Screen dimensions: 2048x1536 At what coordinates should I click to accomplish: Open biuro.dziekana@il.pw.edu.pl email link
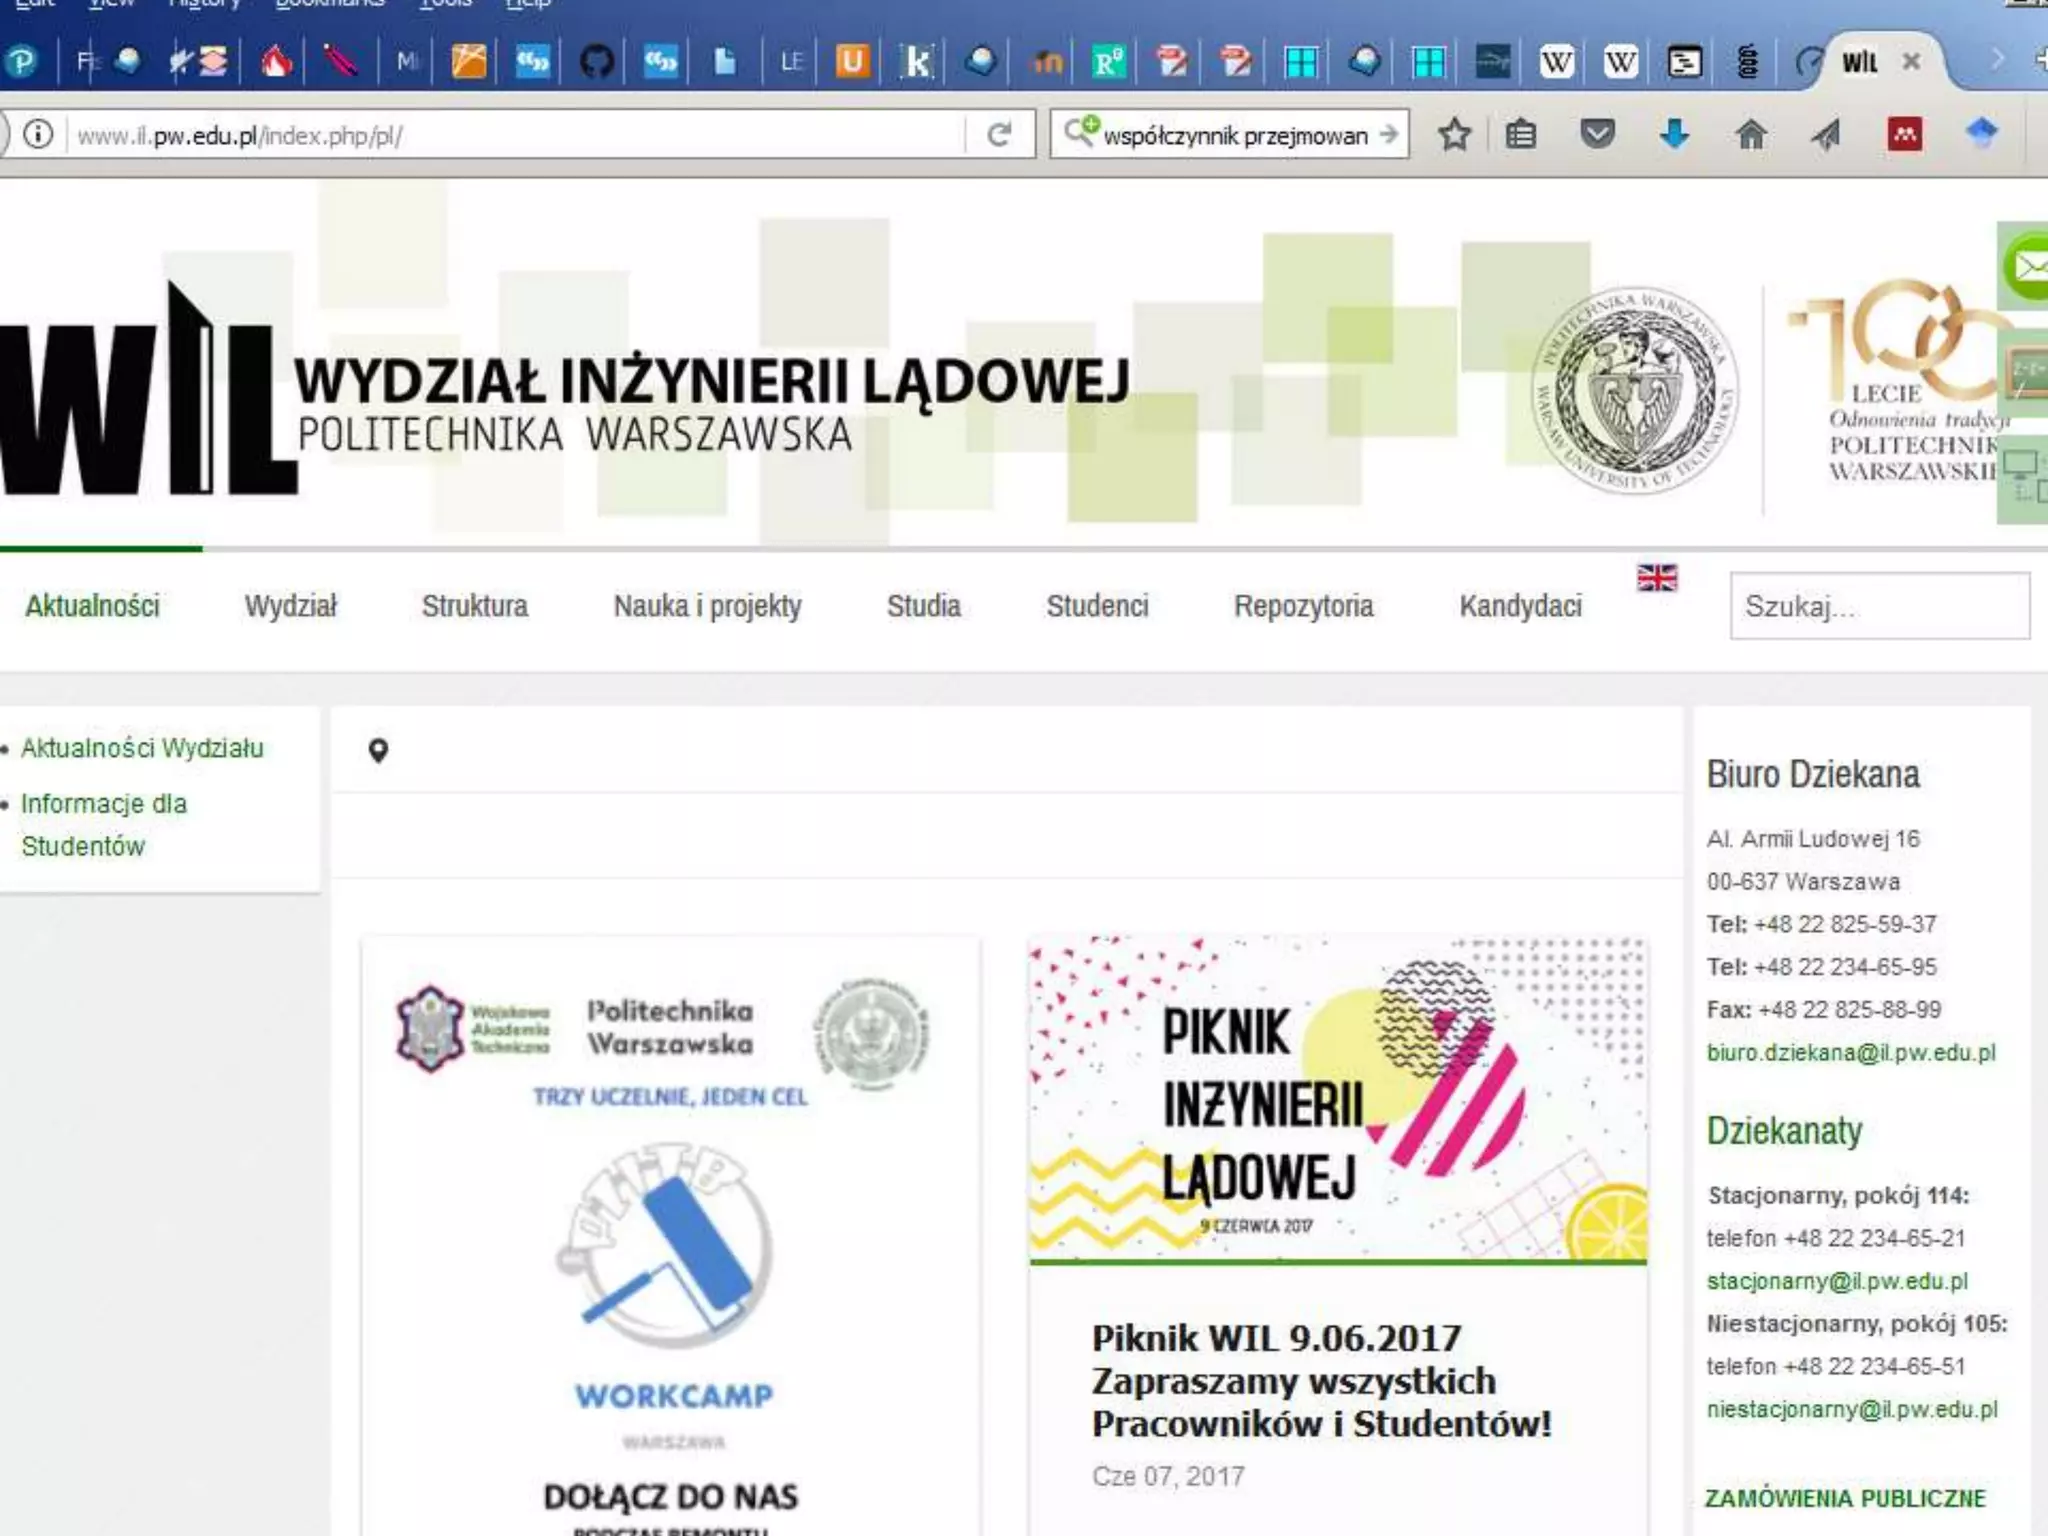[1850, 1052]
